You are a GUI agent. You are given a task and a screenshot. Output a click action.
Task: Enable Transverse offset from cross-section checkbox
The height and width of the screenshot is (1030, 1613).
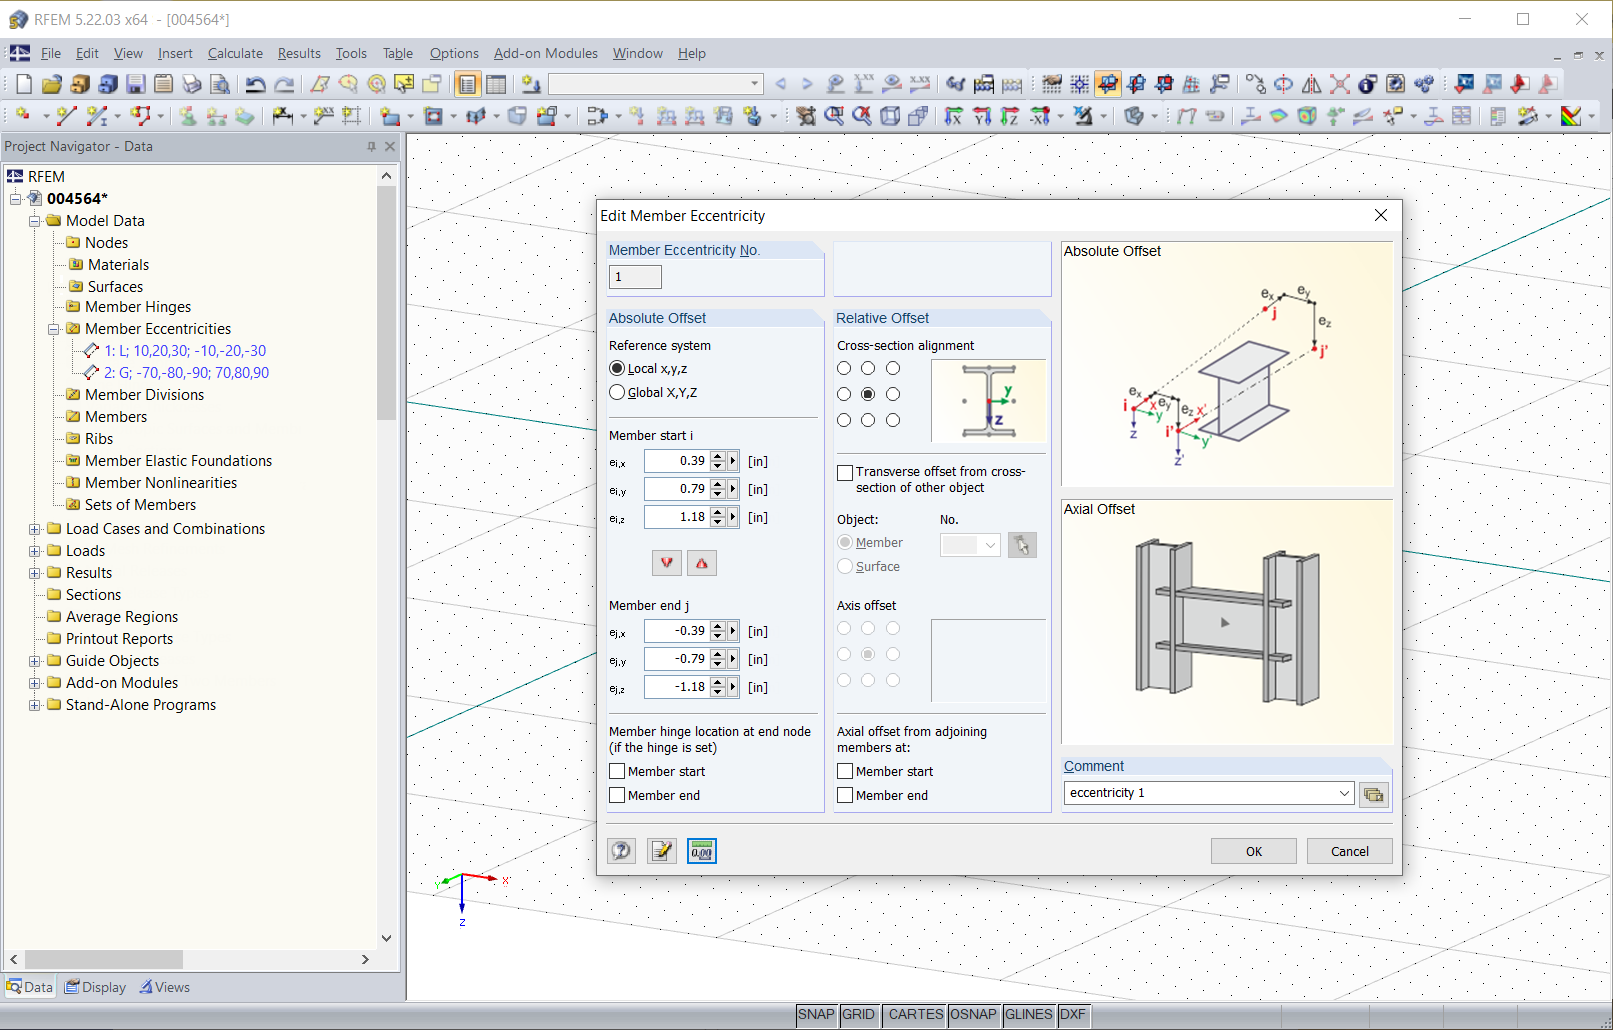pos(846,472)
